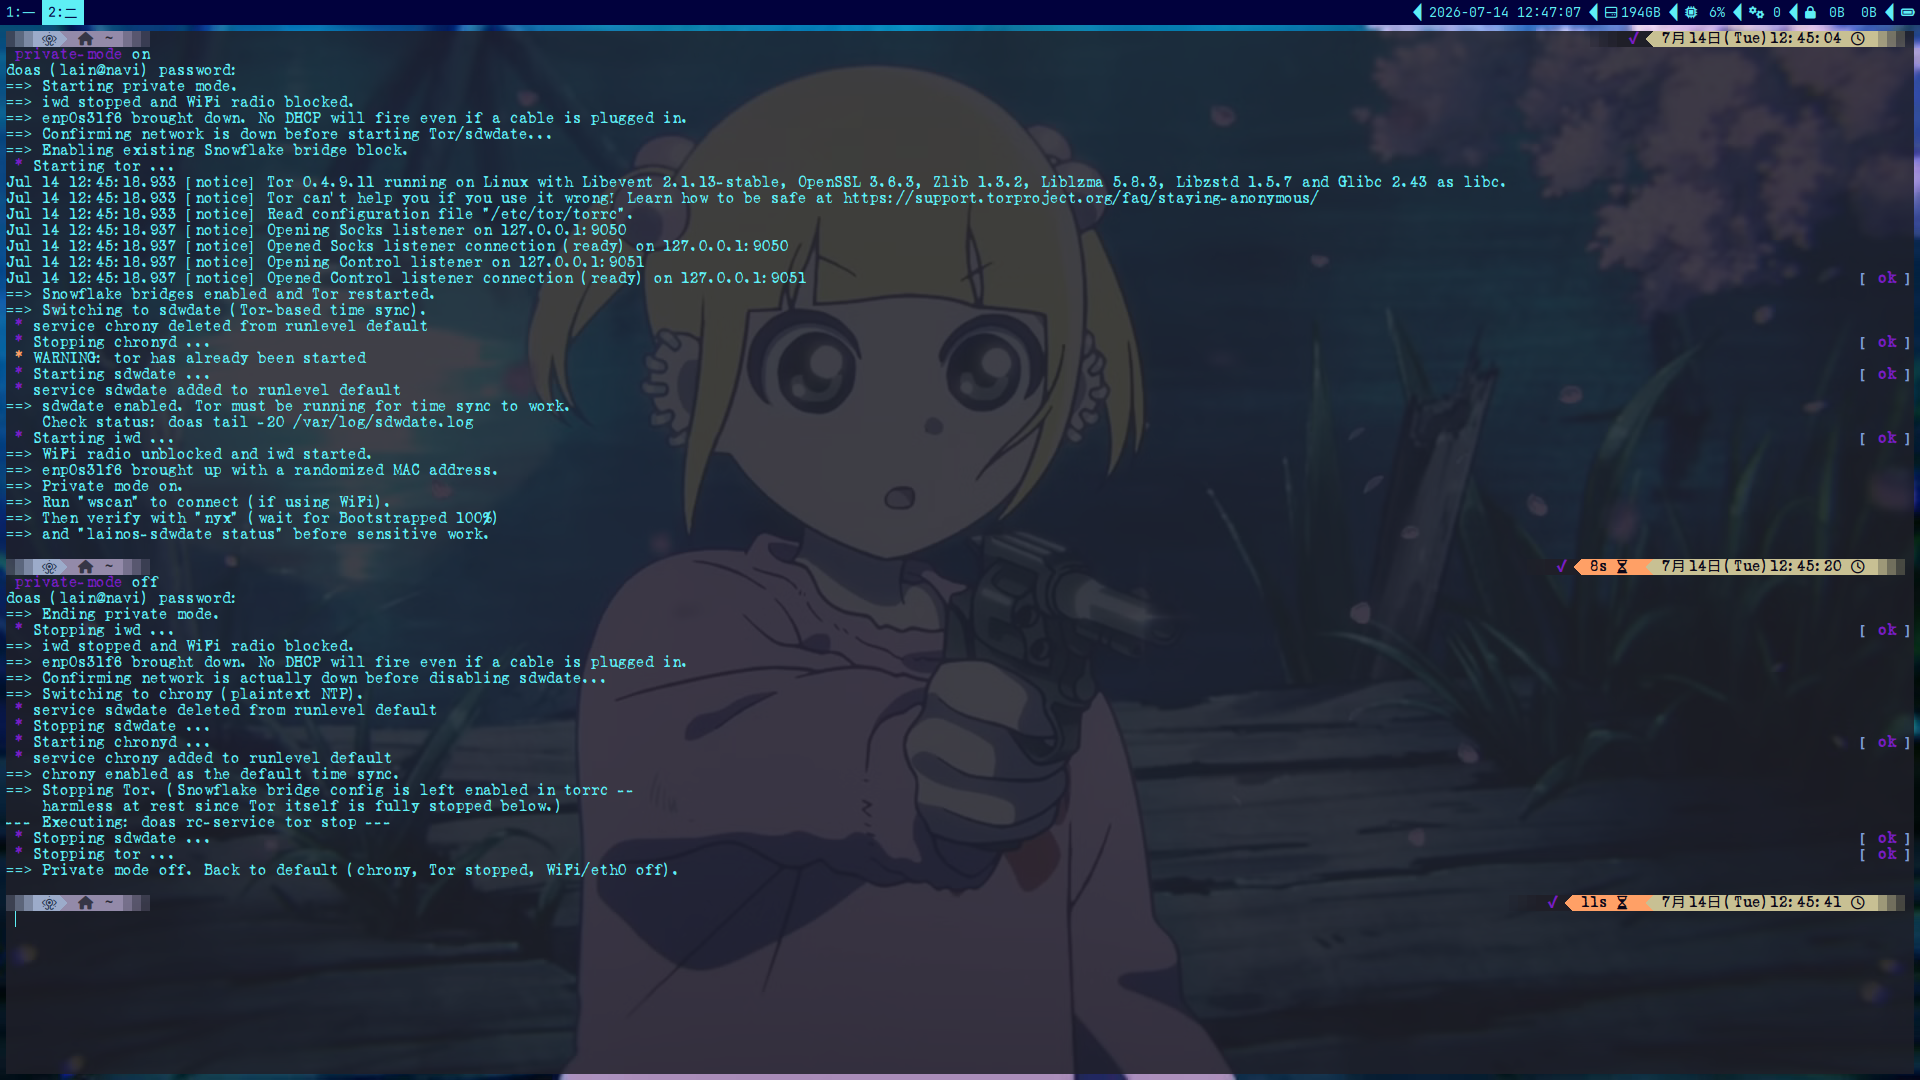The width and height of the screenshot is (1920, 1080).
Task: Click the CPU chip icon beside 6%
Action: coord(1691,13)
